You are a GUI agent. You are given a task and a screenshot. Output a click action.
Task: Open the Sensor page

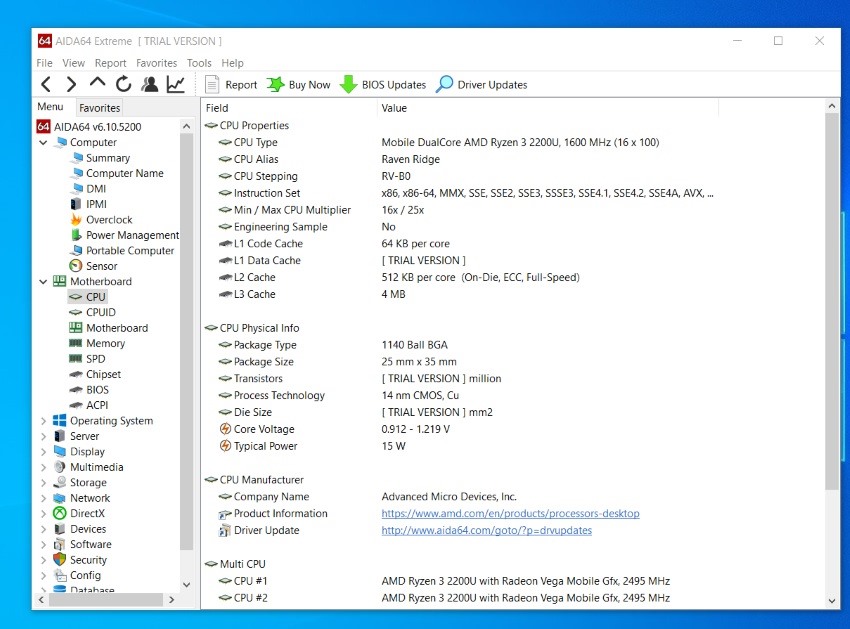pyautogui.click(x=94, y=266)
